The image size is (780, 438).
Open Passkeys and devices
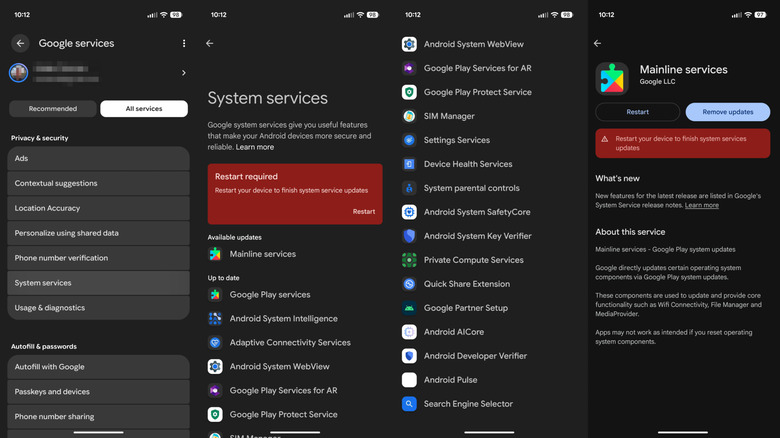(98, 392)
